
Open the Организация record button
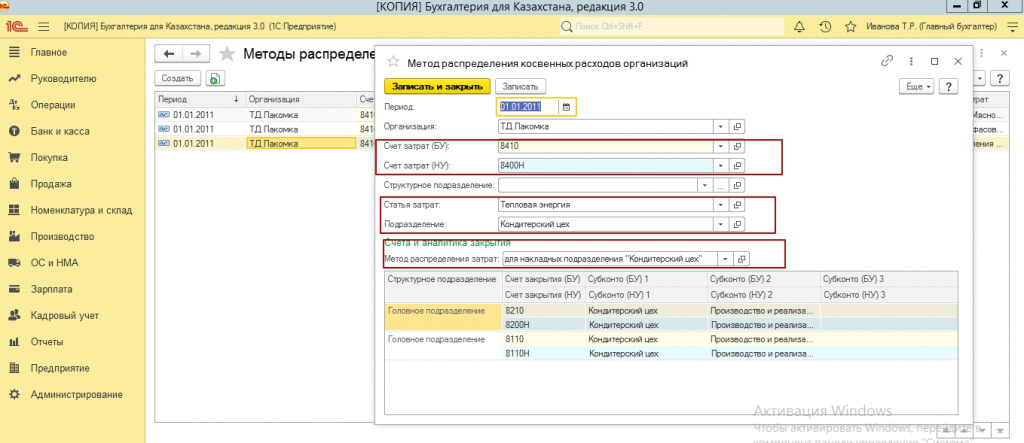(737, 127)
